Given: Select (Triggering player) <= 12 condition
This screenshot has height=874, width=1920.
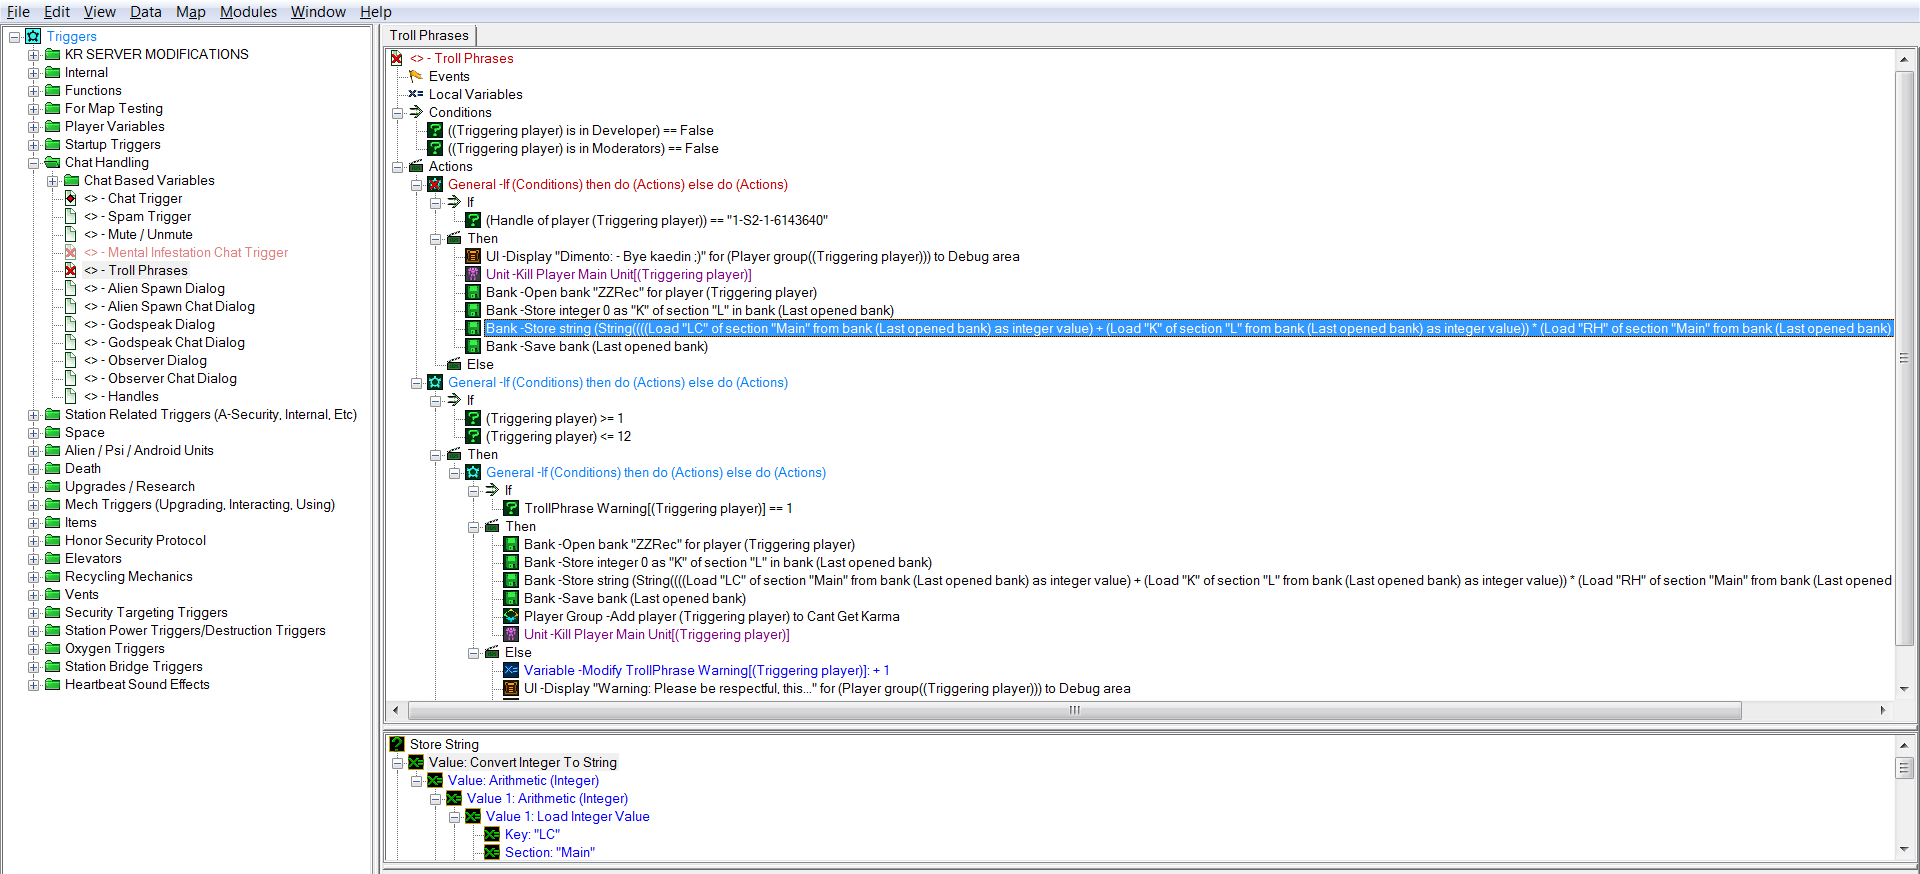Looking at the screenshot, I should (559, 436).
